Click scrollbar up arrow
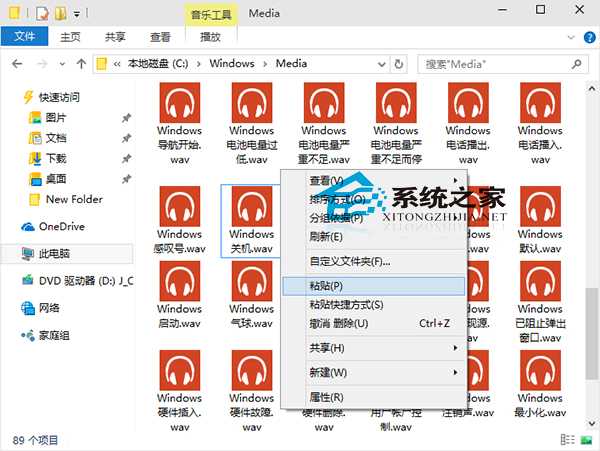 pyautogui.click(x=592, y=89)
